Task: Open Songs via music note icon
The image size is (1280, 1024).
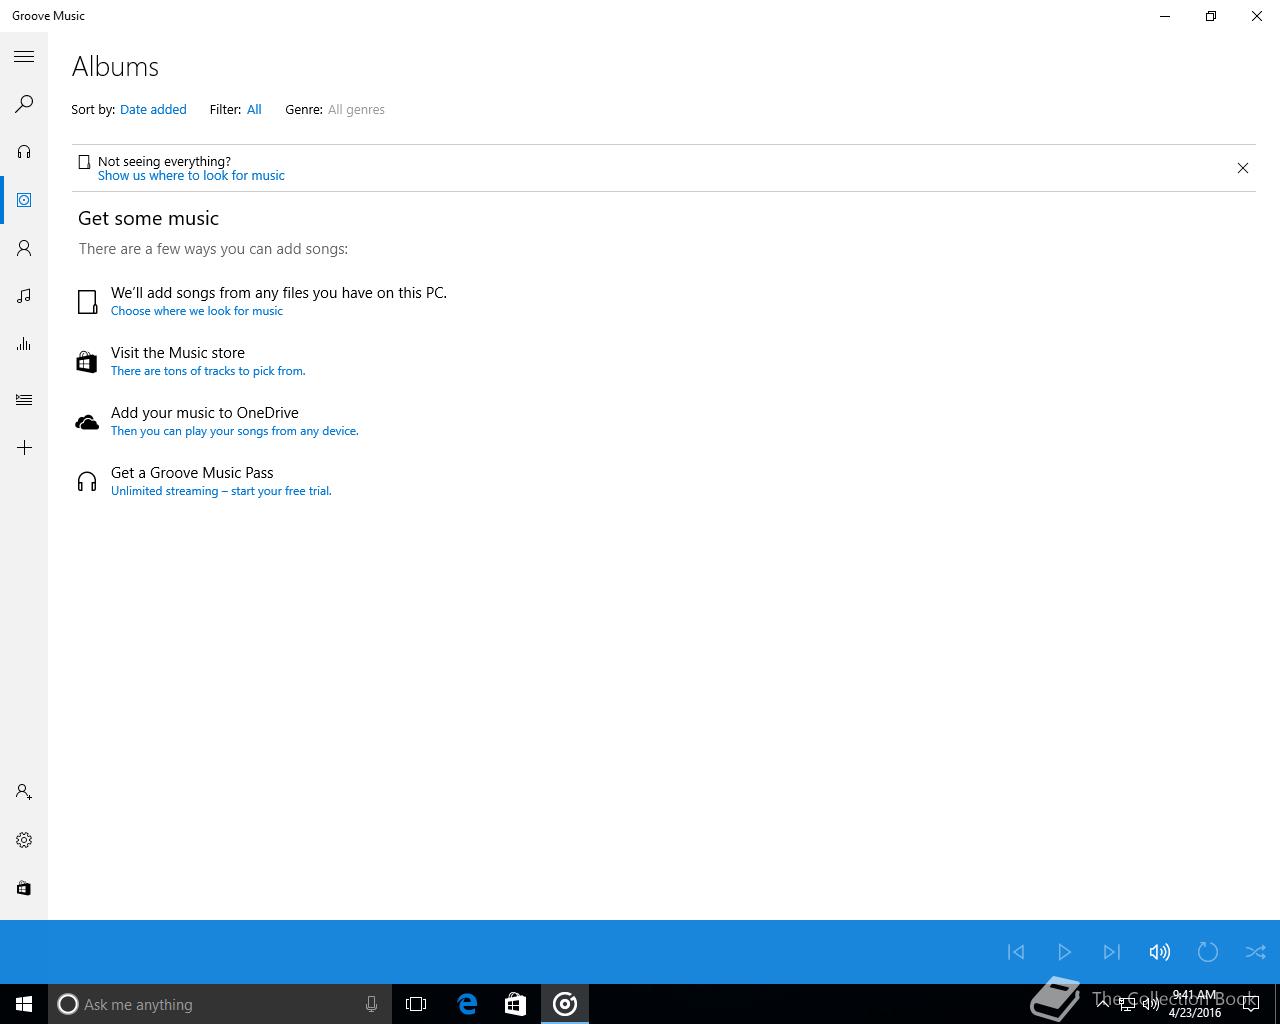Action: click(x=24, y=296)
